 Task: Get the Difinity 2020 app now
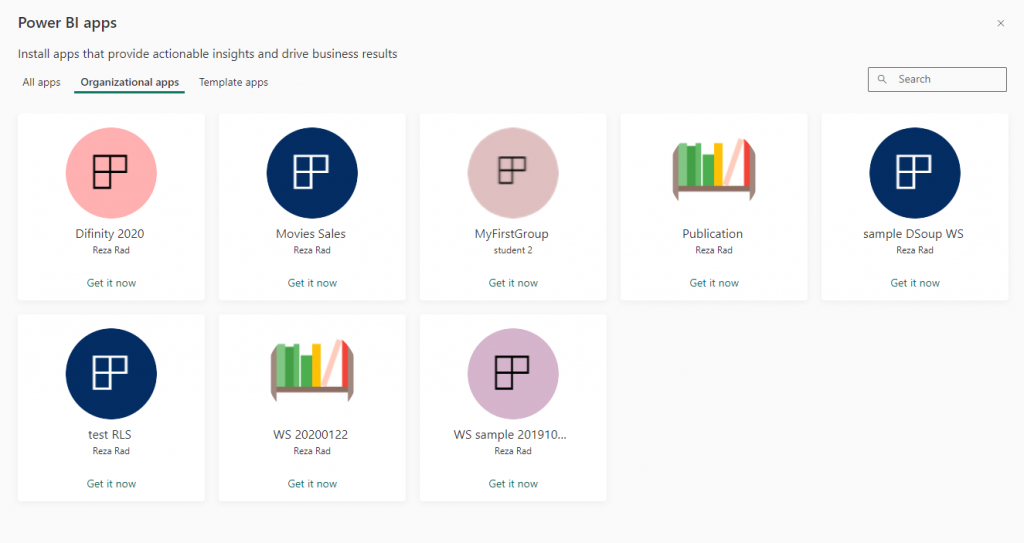pyautogui.click(x=111, y=283)
